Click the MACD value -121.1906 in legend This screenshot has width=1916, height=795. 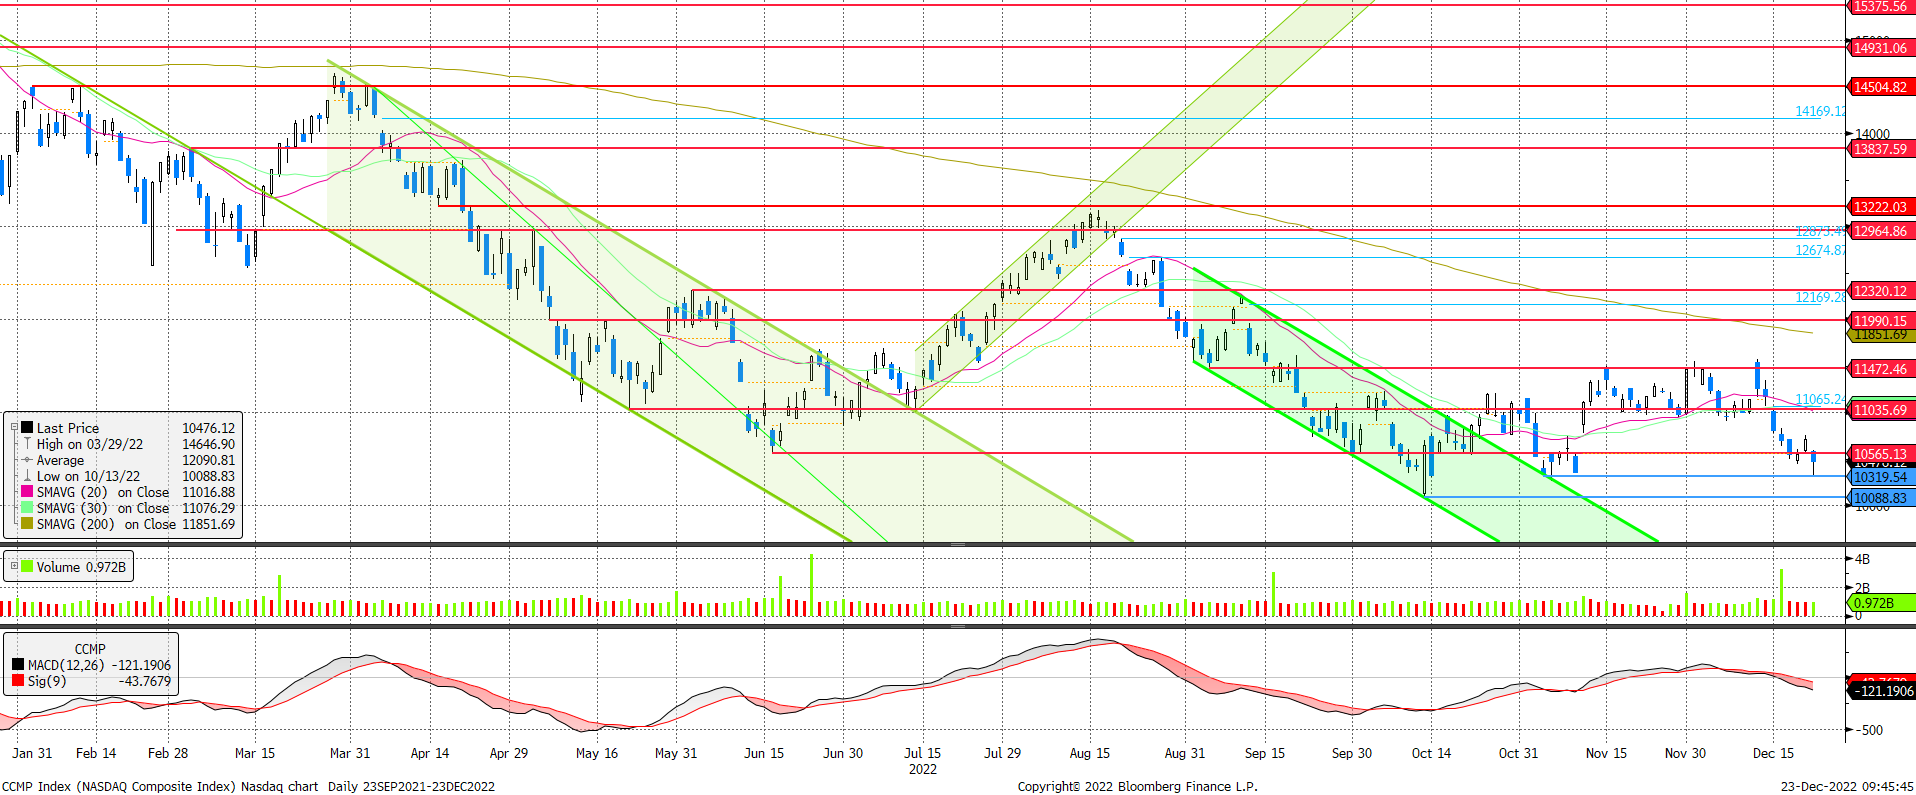(141, 665)
